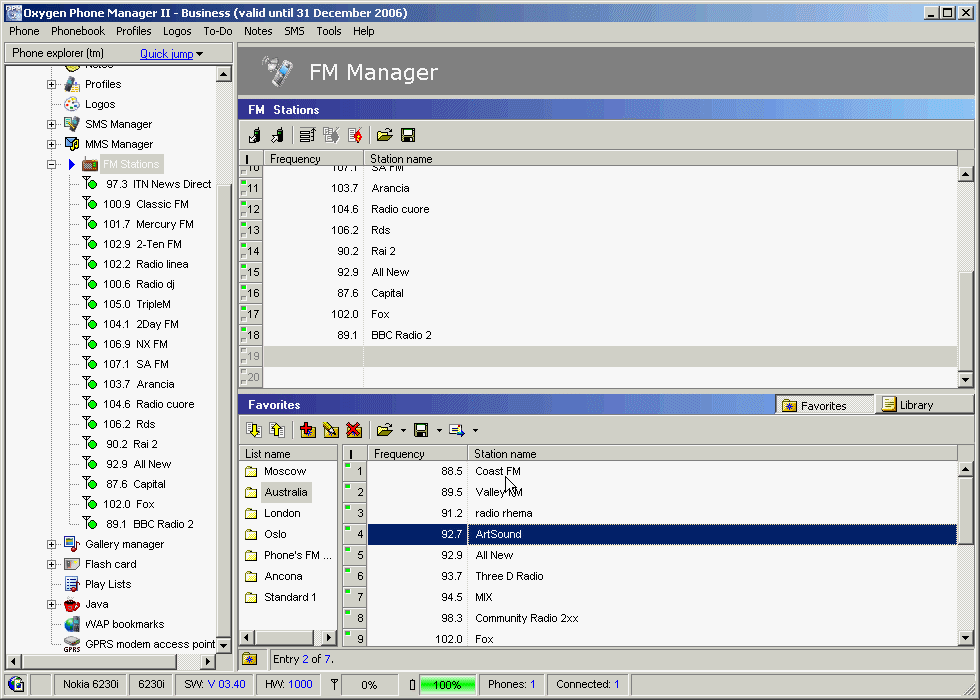Click the pencil edit list icon in Favorites
The image size is (980, 700).
330,430
